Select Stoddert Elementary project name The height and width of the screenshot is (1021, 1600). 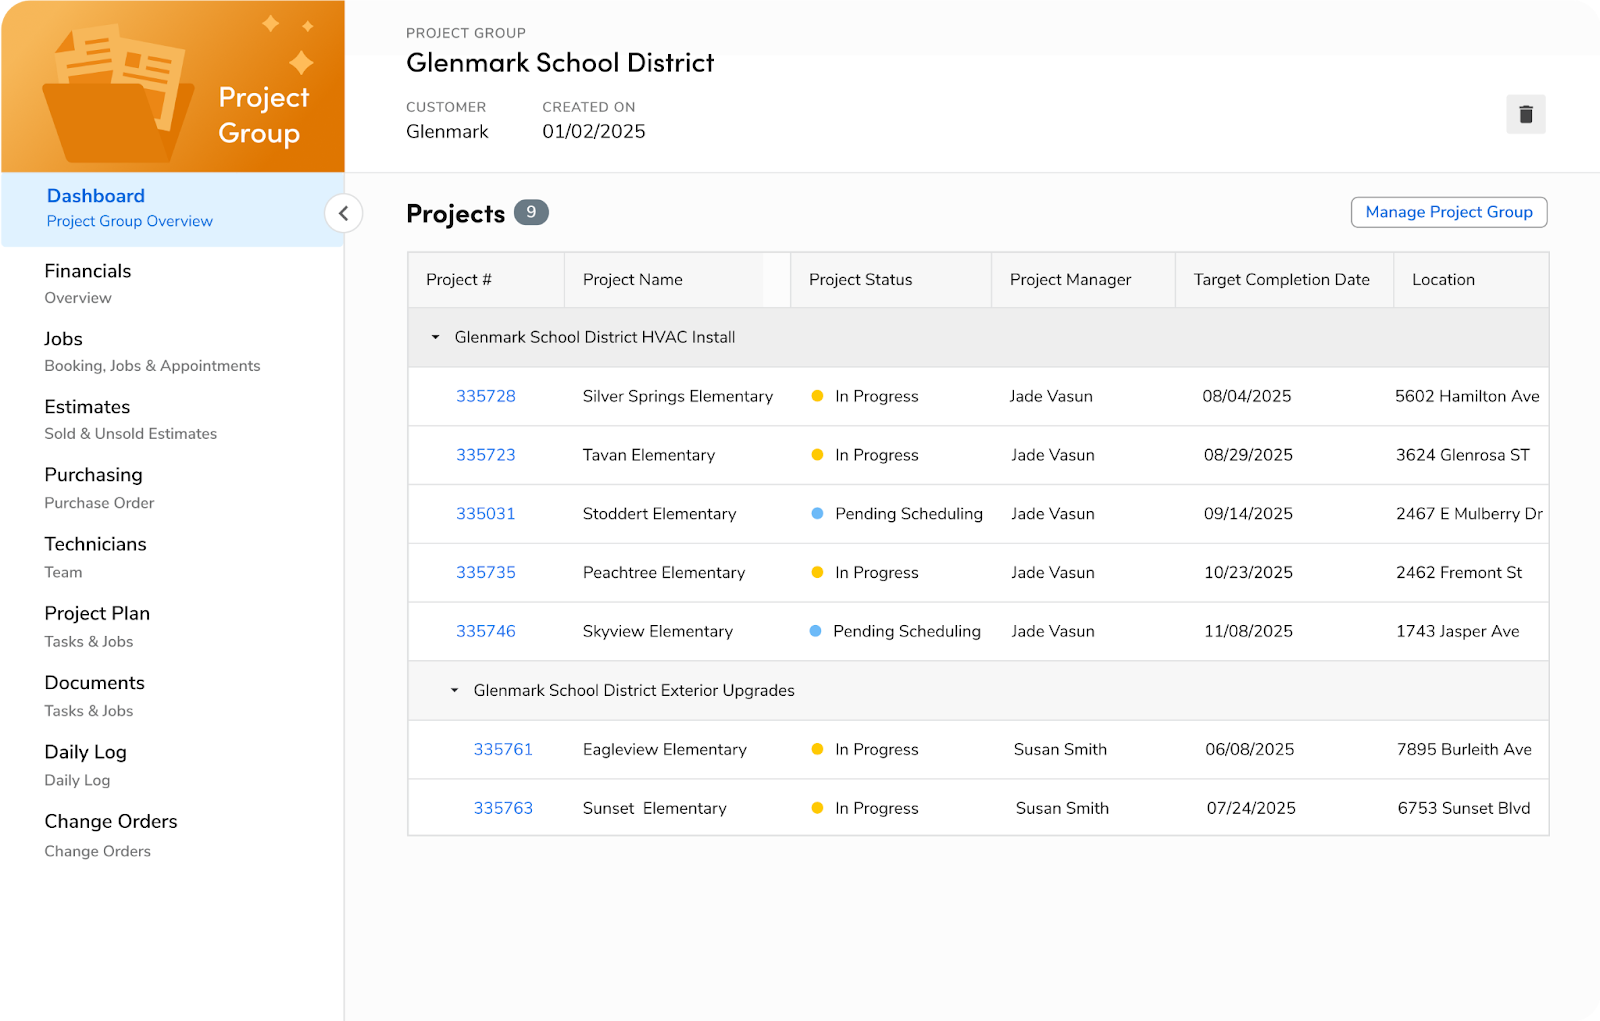coord(659,514)
